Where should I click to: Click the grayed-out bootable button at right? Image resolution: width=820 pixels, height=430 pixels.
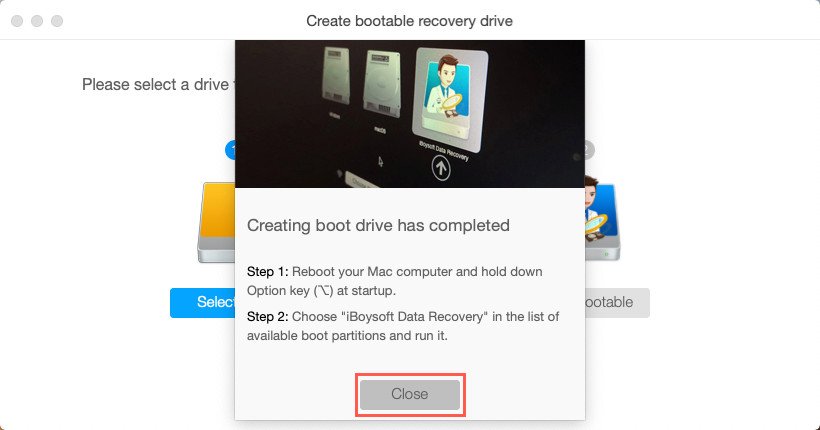click(x=617, y=302)
